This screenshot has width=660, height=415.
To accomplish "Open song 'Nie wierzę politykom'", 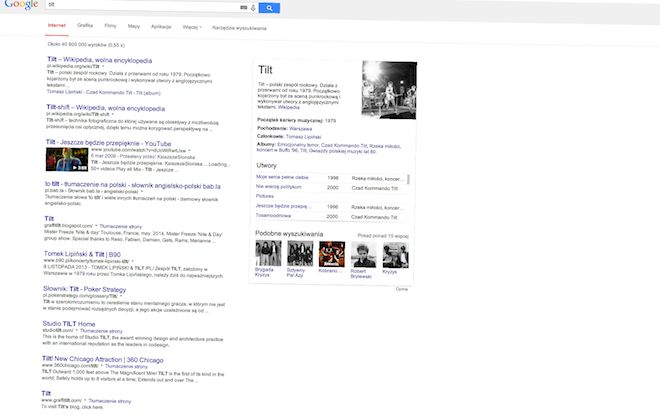I will pyautogui.click(x=279, y=186).
